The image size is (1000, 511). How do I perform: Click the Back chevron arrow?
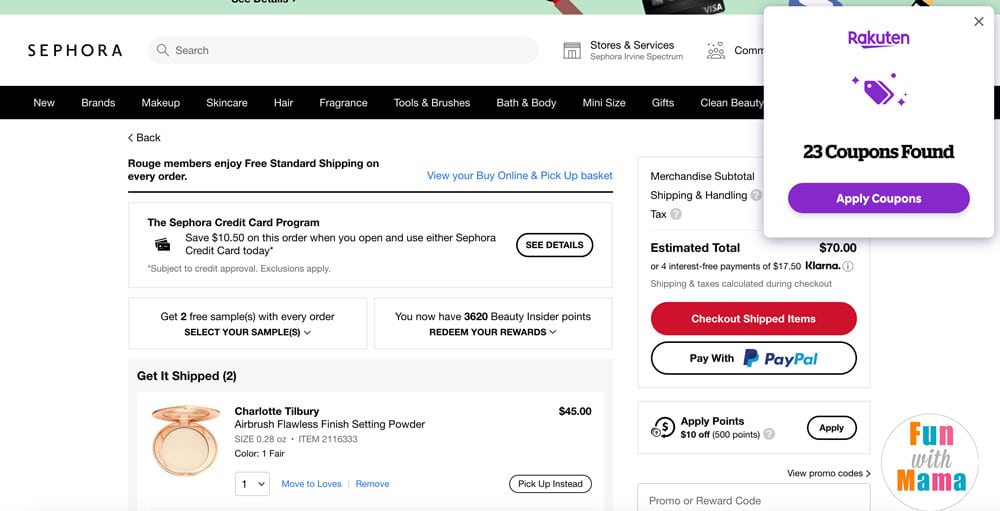[x=130, y=138]
